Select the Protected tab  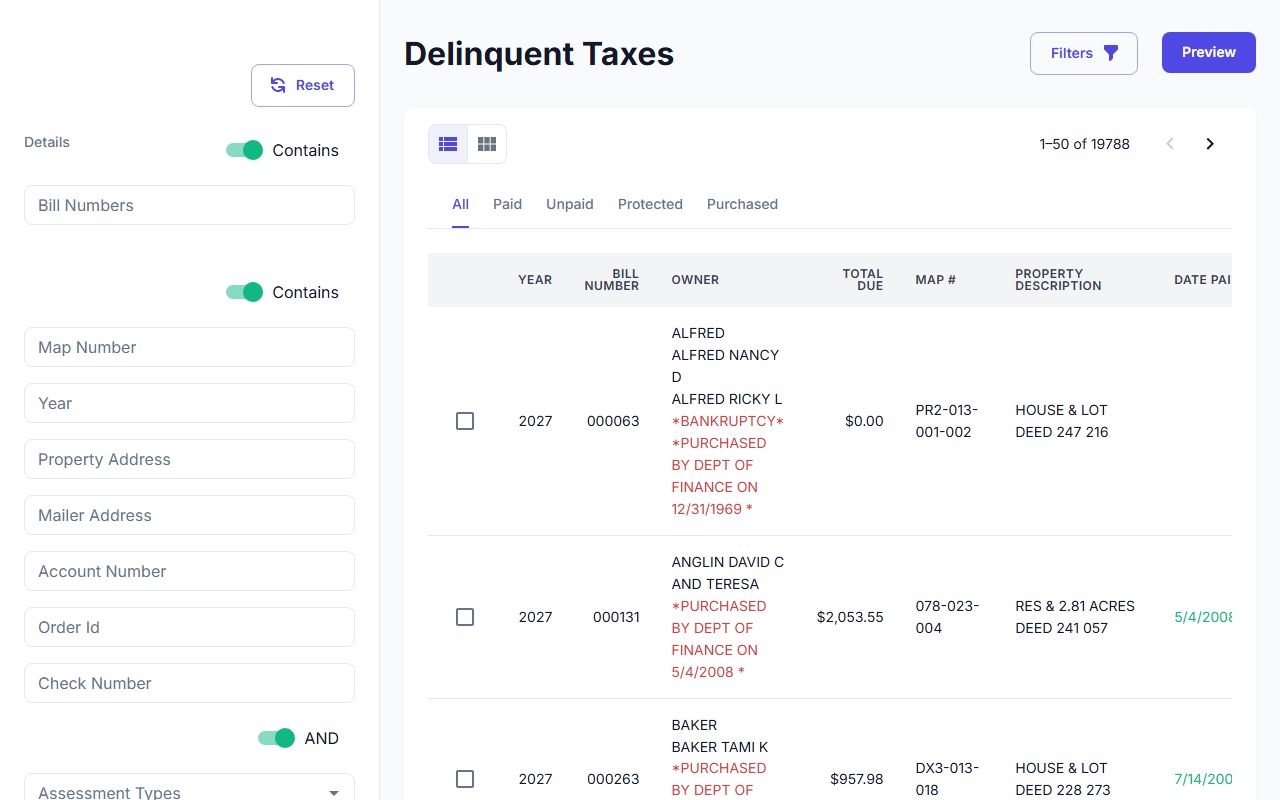[x=650, y=204]
